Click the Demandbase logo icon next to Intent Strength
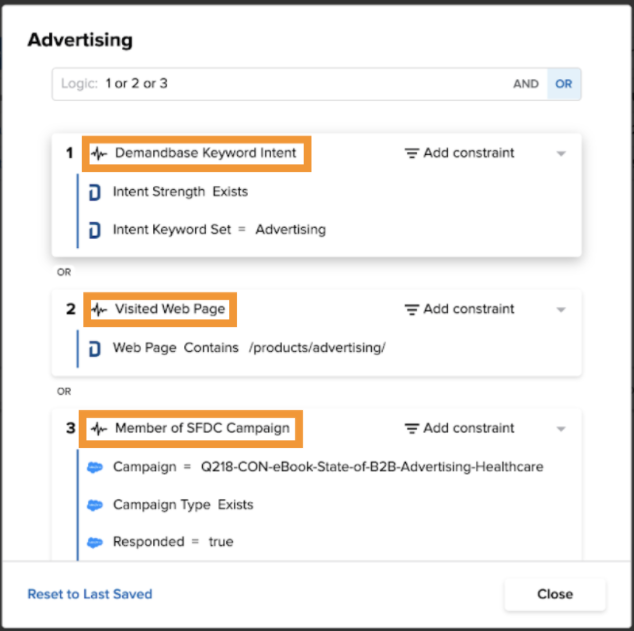Screen dimensions: 634x631 95,192
